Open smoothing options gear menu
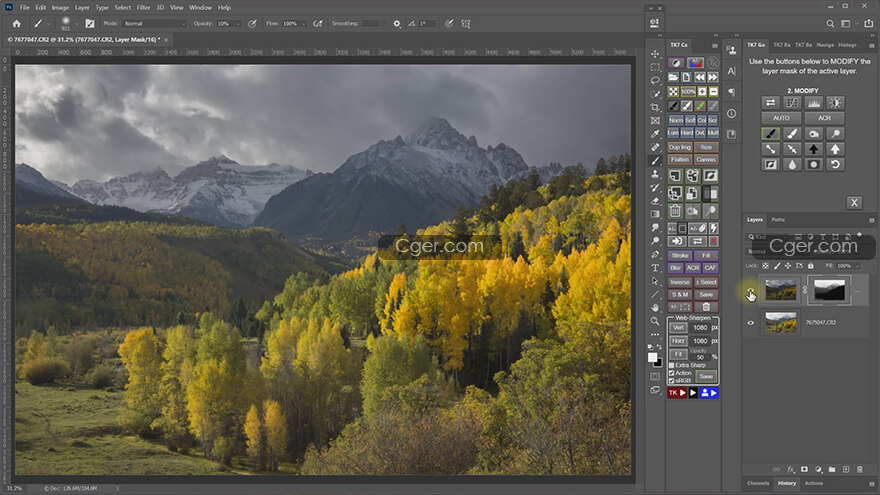Viewport: 880px width, 495px height. pyautogui.click(x=397, y=24)
